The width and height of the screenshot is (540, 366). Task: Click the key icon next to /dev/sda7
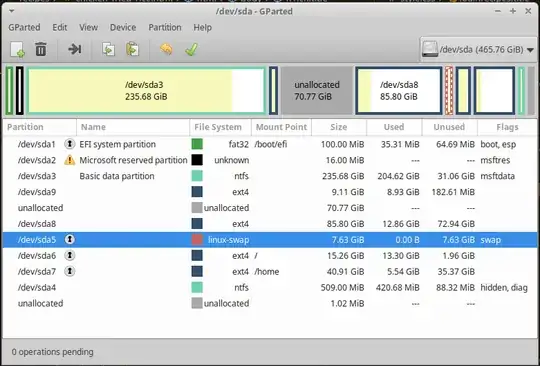pyautogui.click(x=70, y=271)
